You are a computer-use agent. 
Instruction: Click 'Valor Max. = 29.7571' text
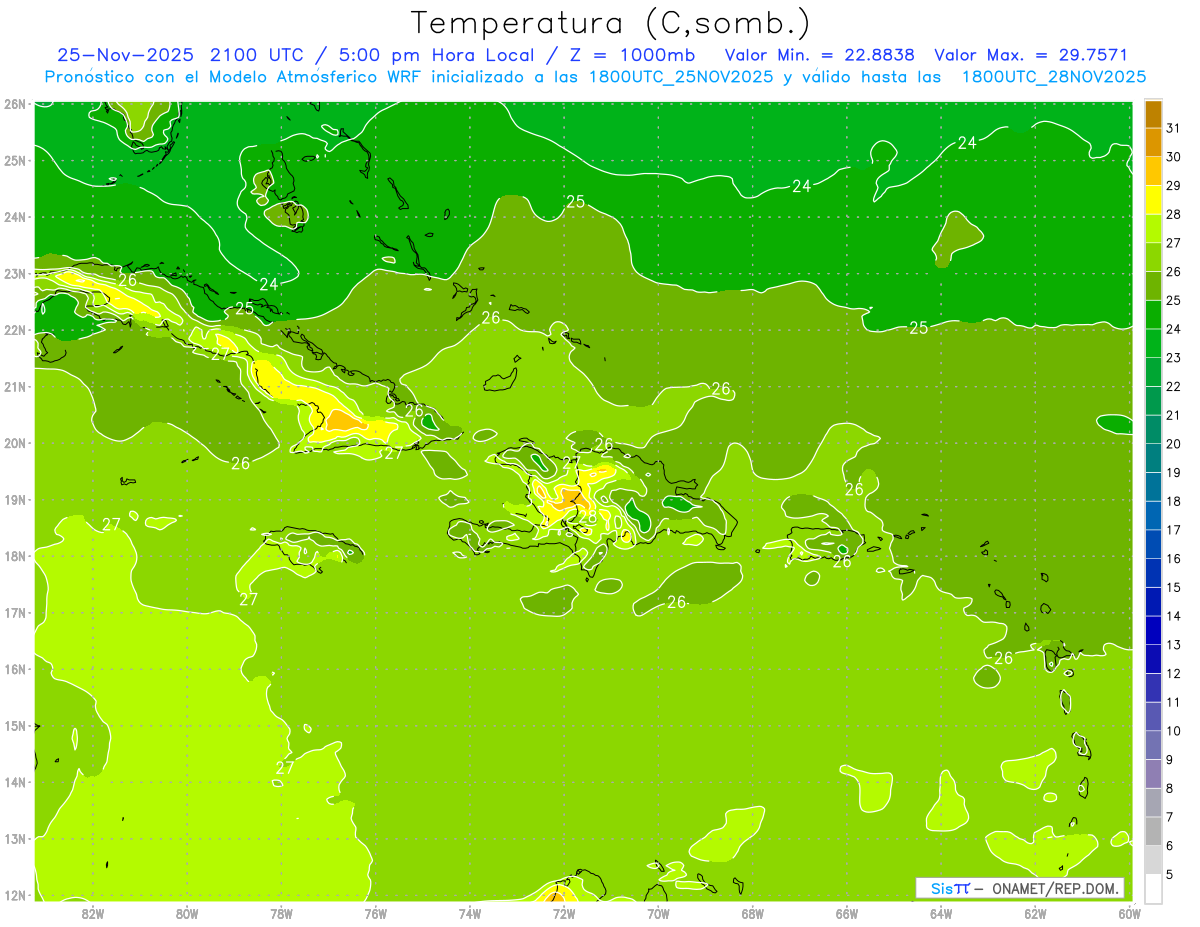[1031, 55]
